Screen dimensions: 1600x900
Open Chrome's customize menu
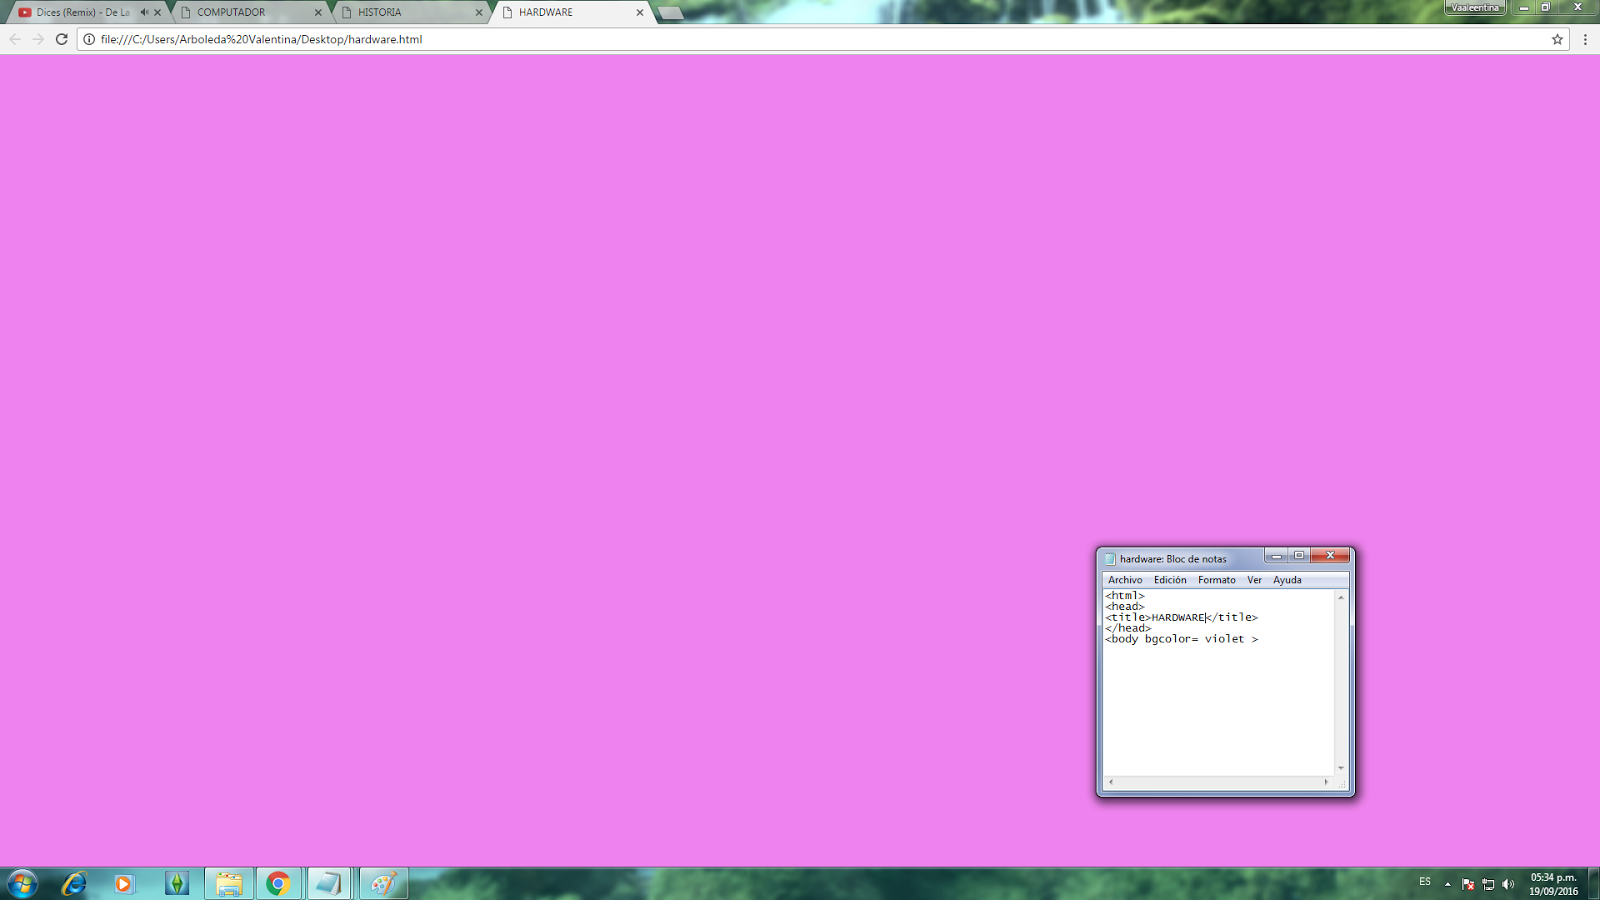click(1585, 40)
